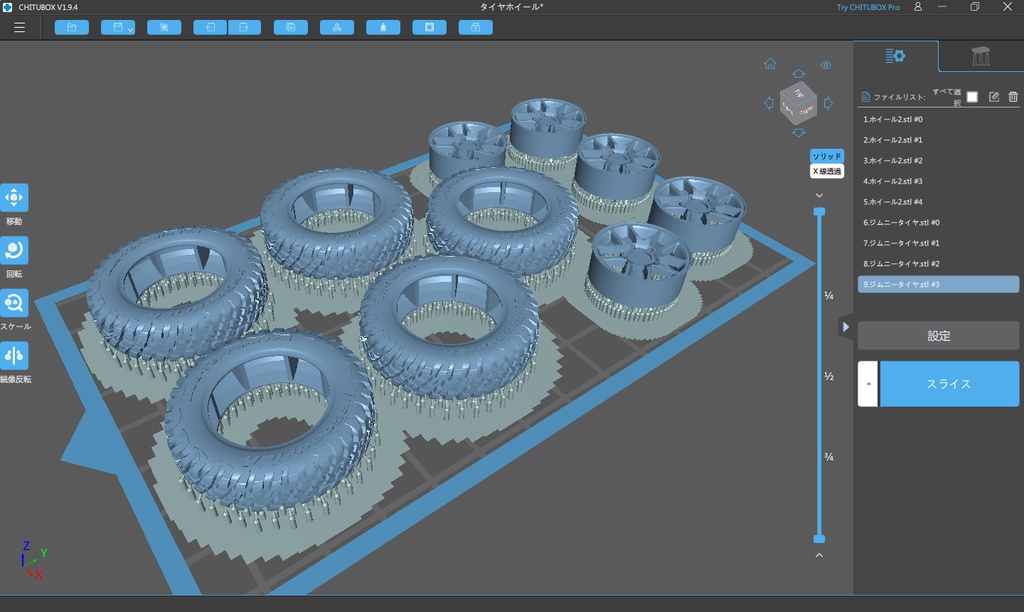Check the Select All (すべて選択) checkbox
1024x612 pixels.
pyautogui.click(x=972, y=97)
